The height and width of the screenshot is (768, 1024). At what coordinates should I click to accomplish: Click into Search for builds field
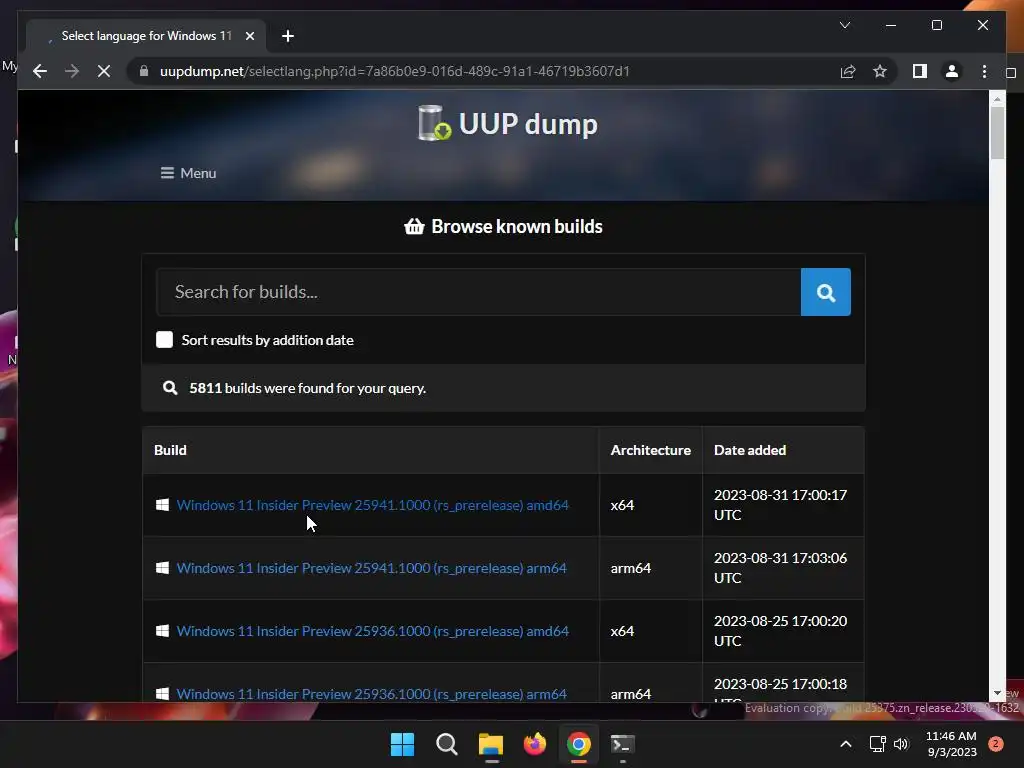(x=479, y=292)
